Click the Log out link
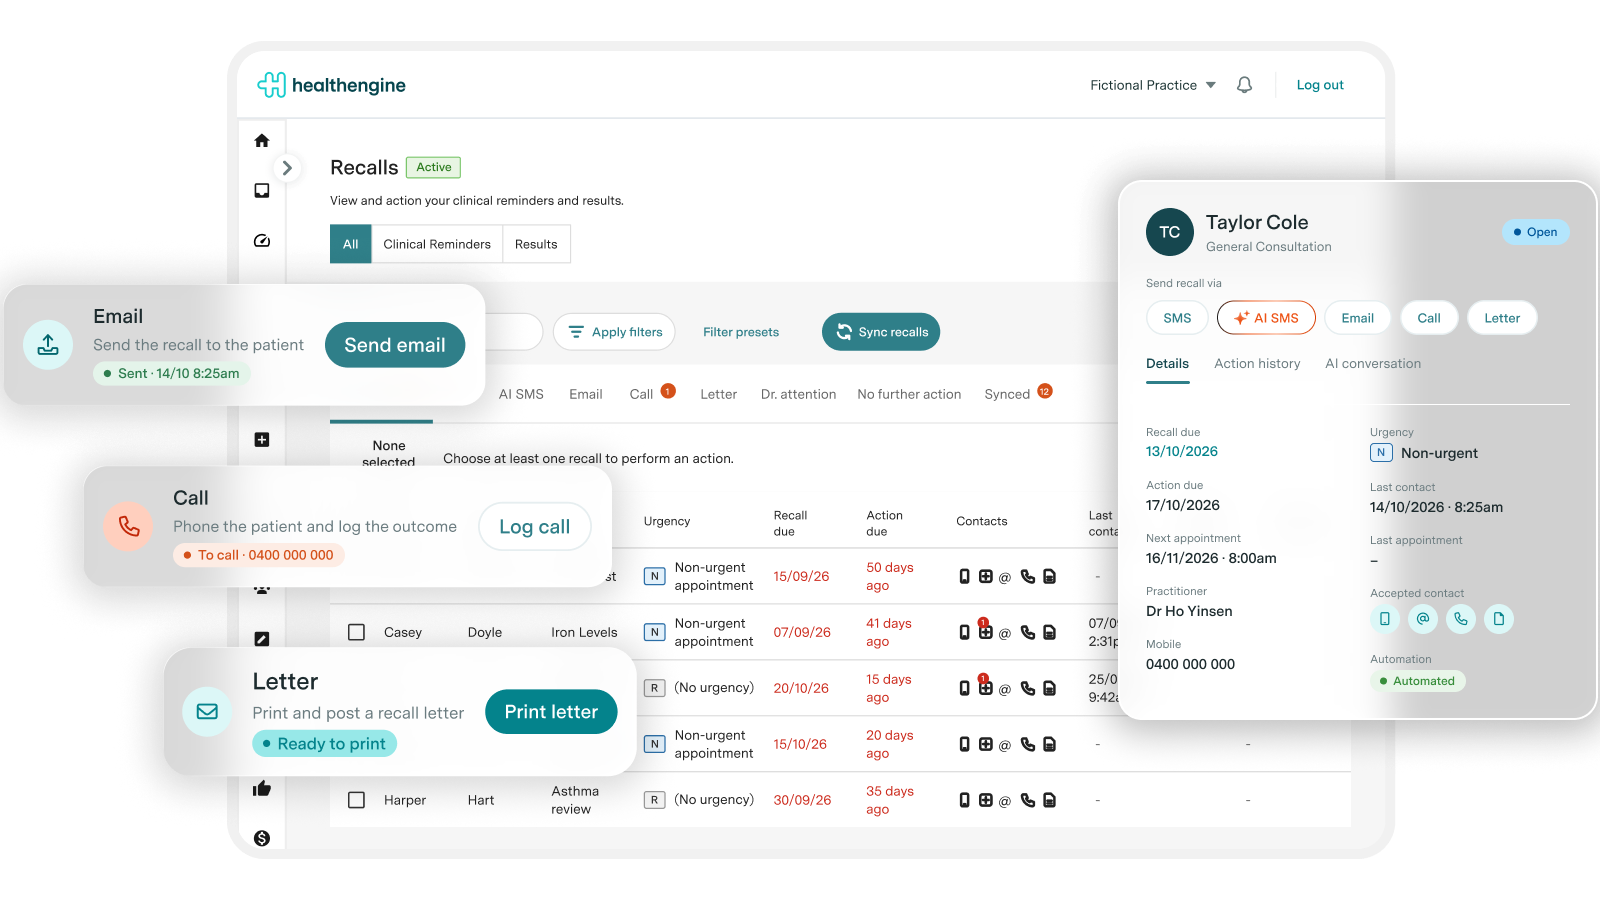Viewport: 1600px width, 900px height. pyautogui.click(x=1320, y=85)
